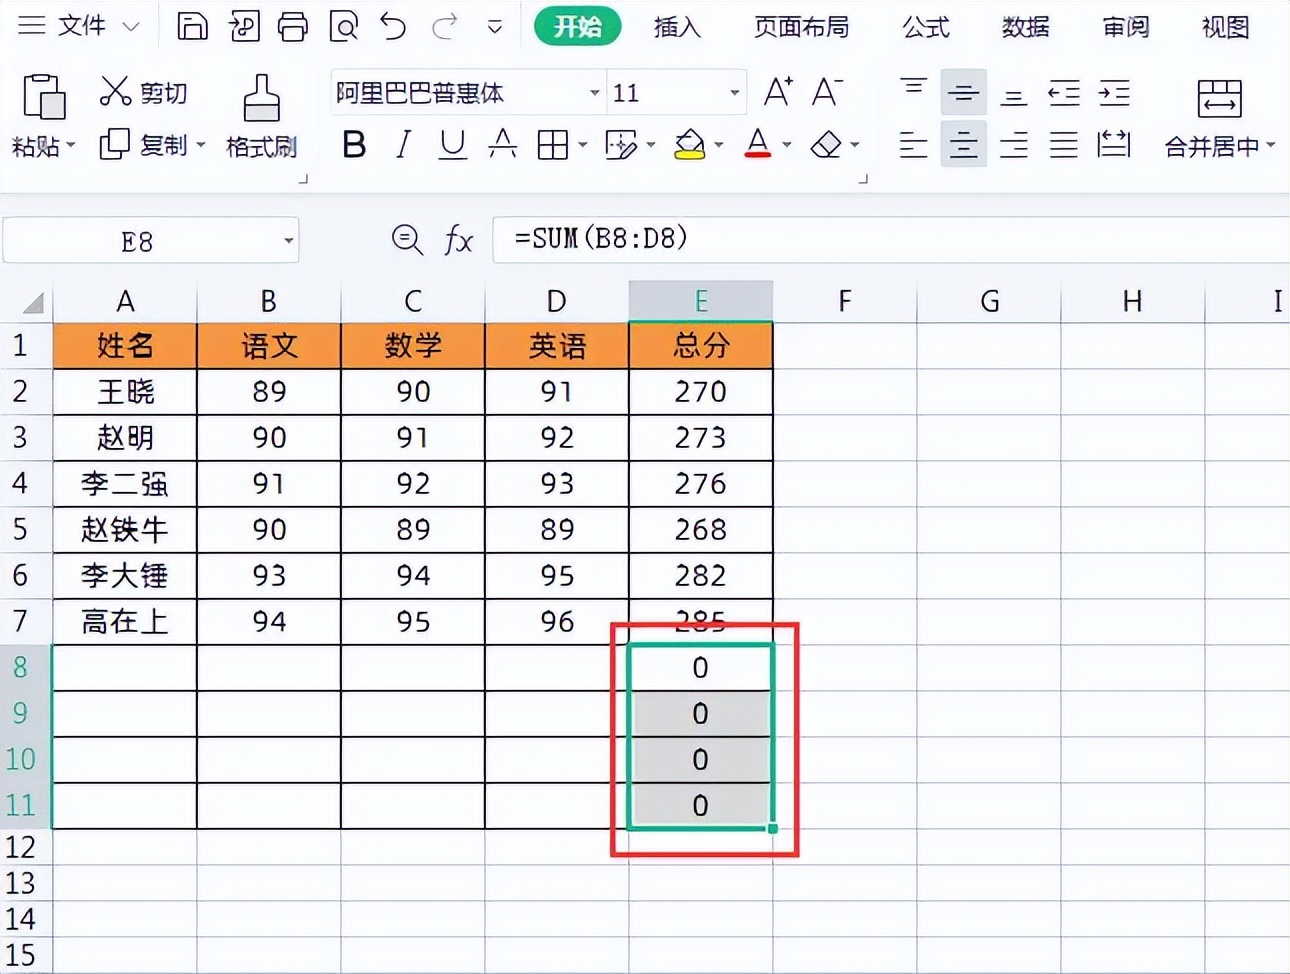Select column E header
The image size is (1290, 974).
tap(701, 301)
